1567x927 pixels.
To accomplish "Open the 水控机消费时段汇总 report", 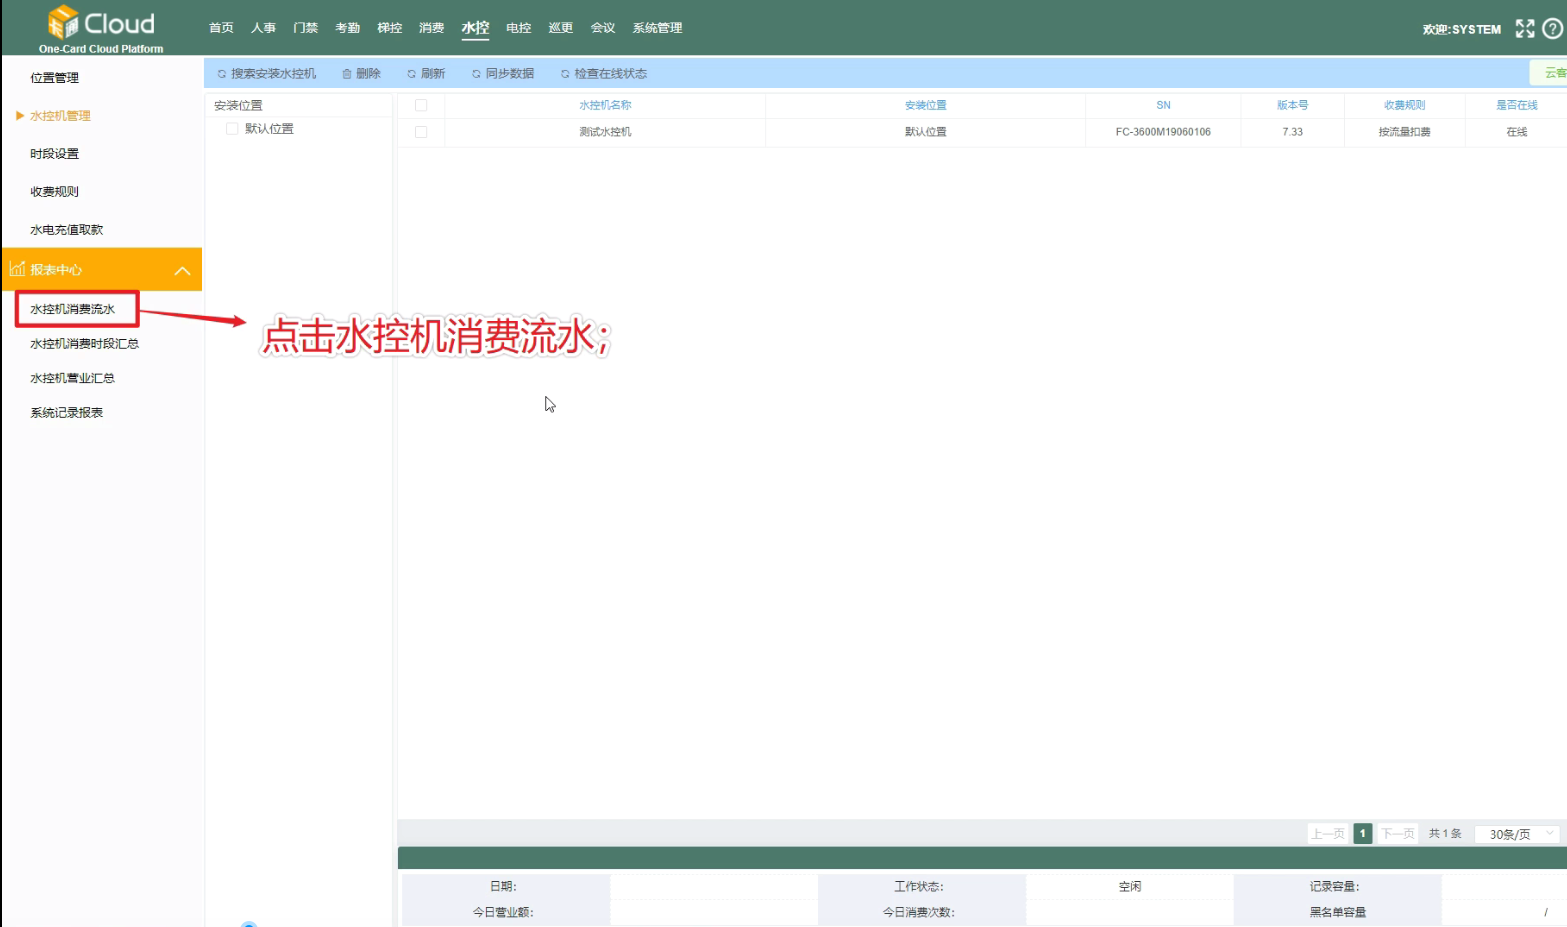I will [84, 344].
